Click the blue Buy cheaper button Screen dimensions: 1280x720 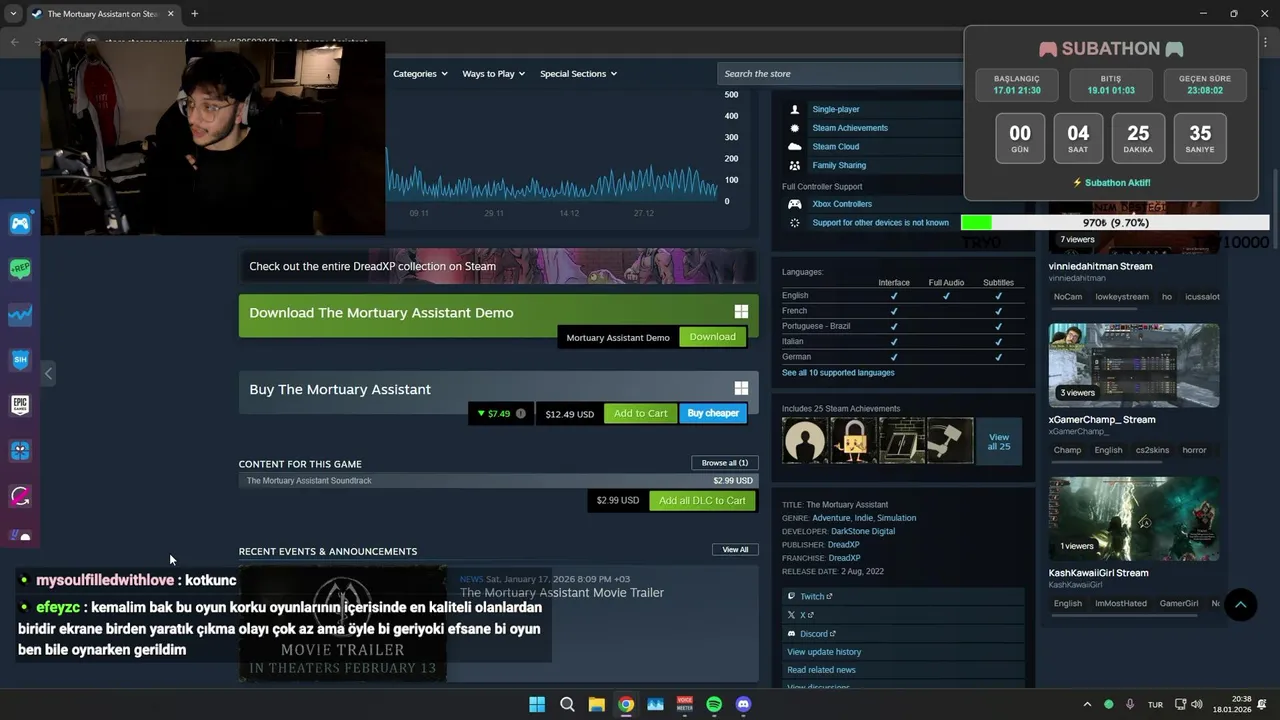pyautogui.click(x=713, y=413)
